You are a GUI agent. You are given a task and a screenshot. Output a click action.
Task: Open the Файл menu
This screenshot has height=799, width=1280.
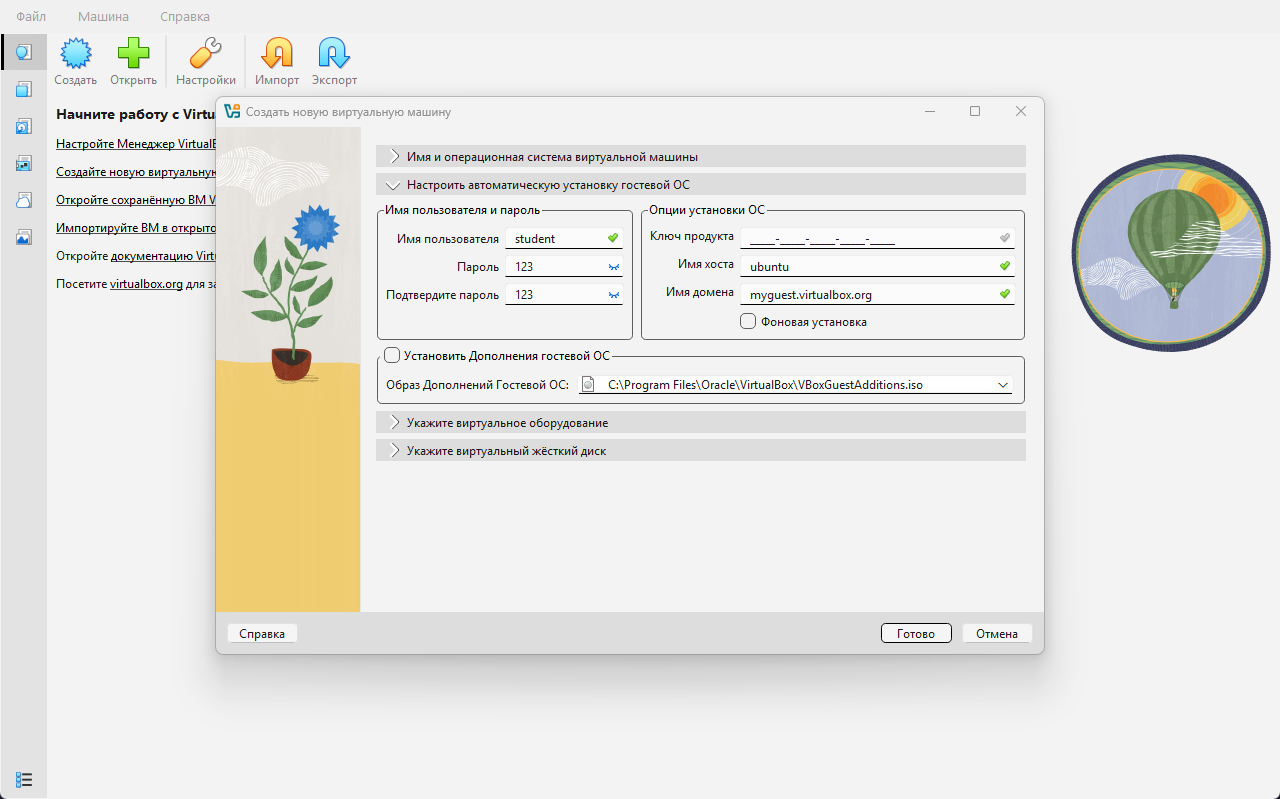[31, 17]
